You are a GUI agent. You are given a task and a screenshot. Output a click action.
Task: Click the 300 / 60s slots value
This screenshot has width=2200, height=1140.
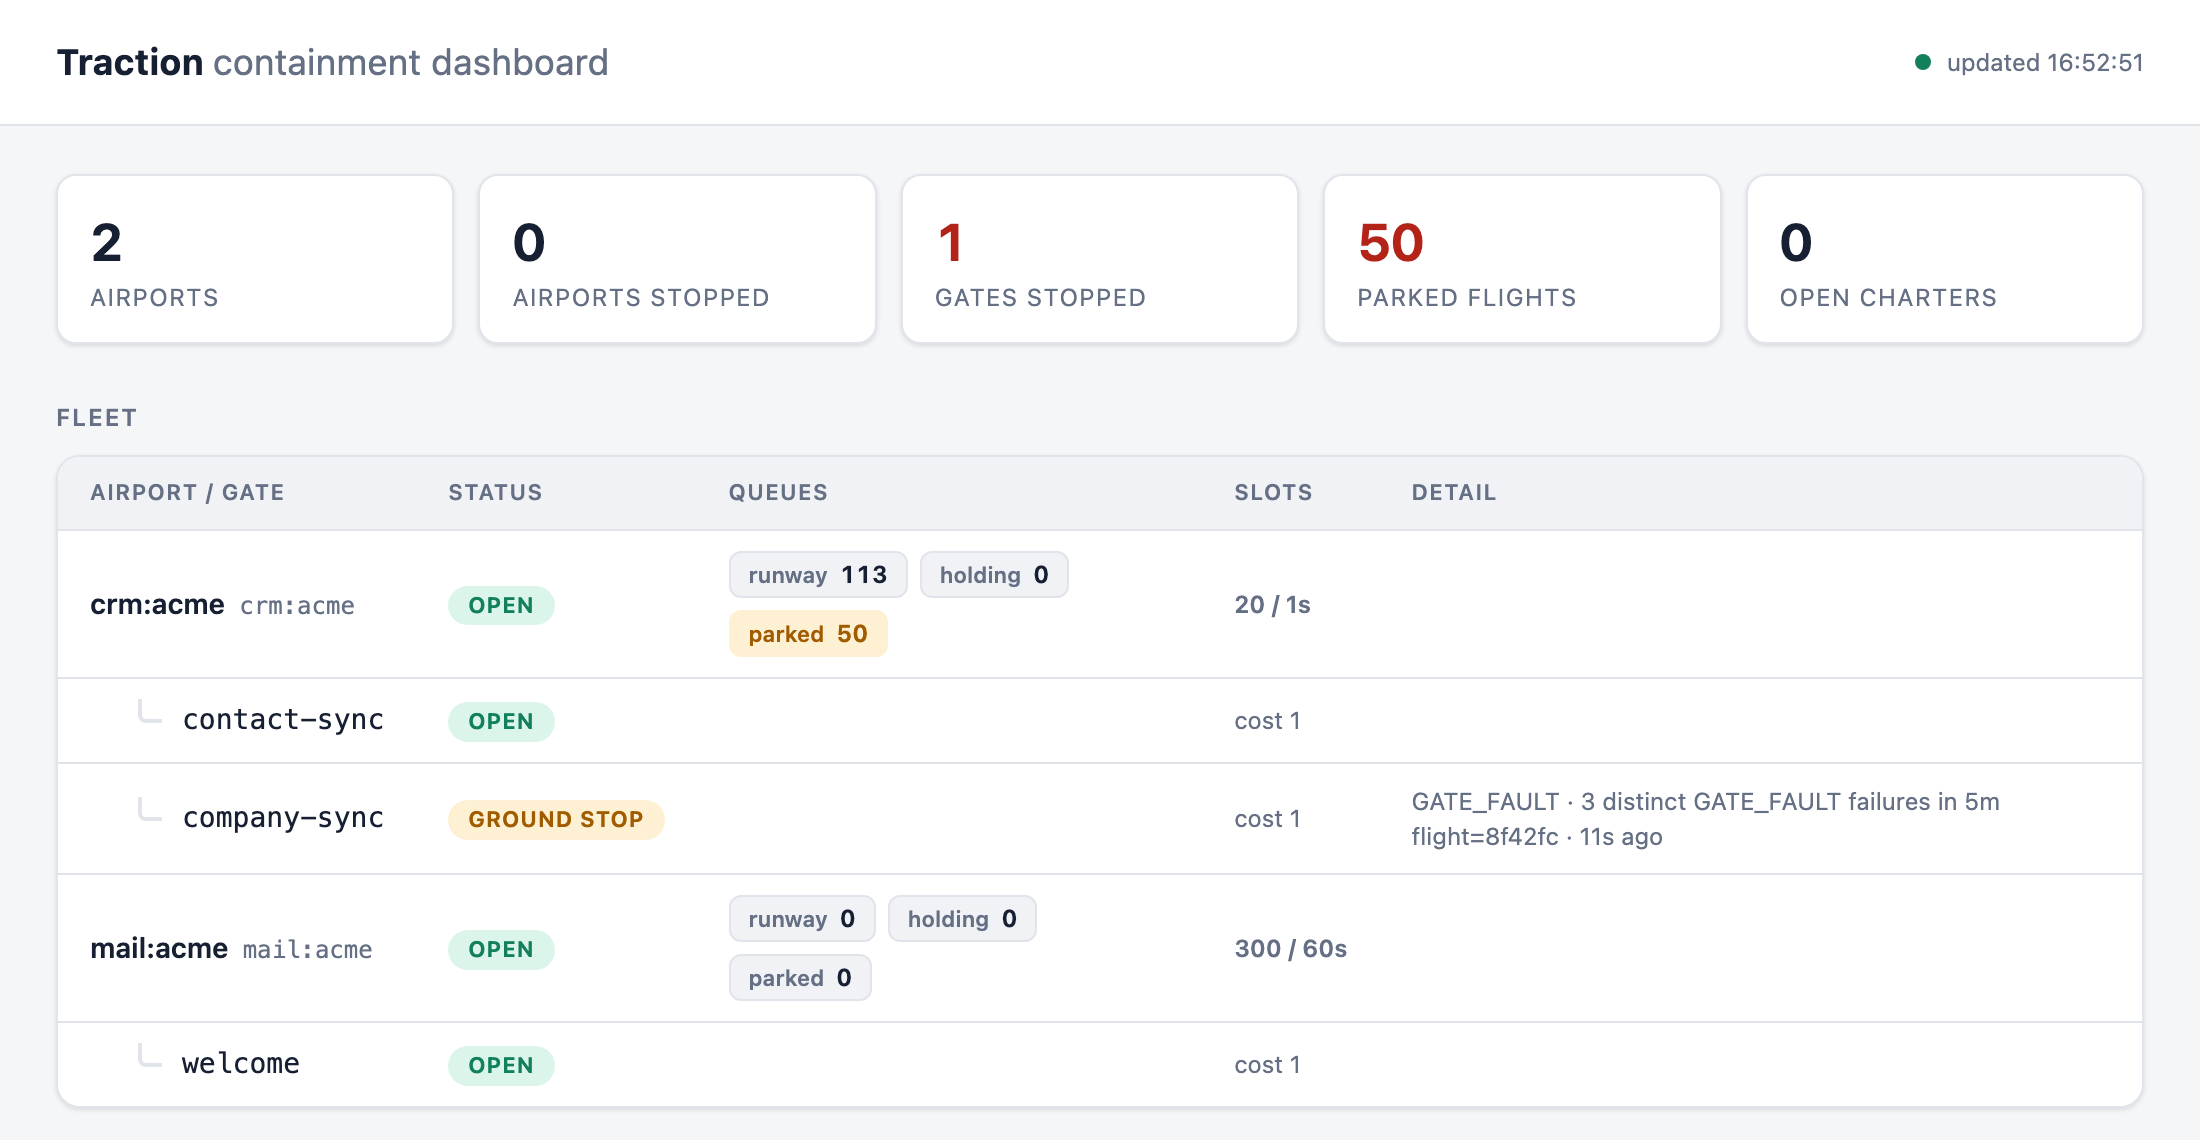coord(1290,949)
